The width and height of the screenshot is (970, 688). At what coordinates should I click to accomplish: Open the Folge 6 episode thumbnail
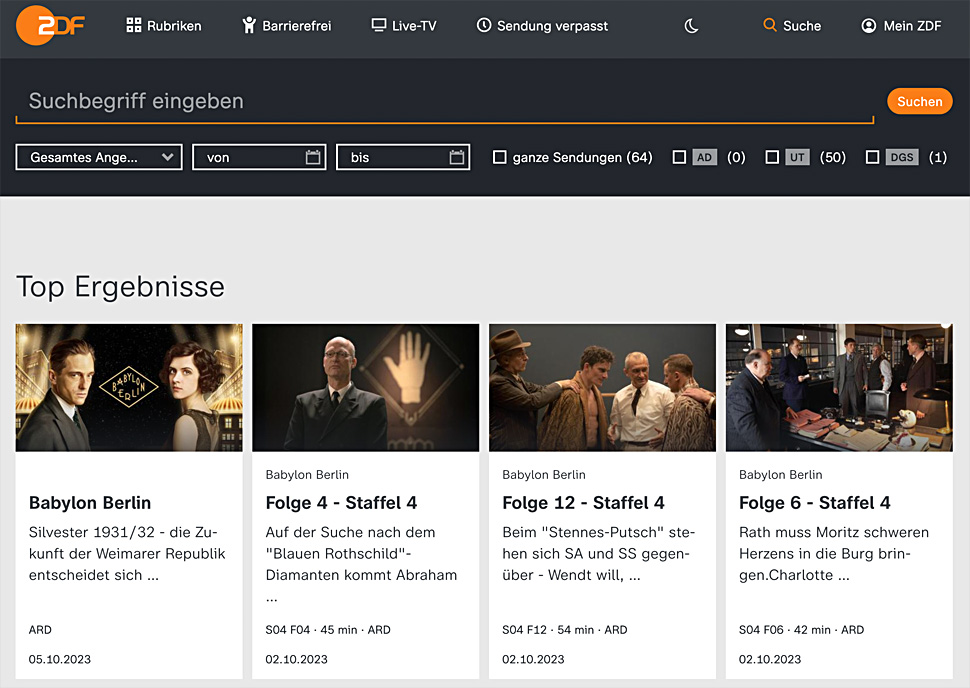839,387
